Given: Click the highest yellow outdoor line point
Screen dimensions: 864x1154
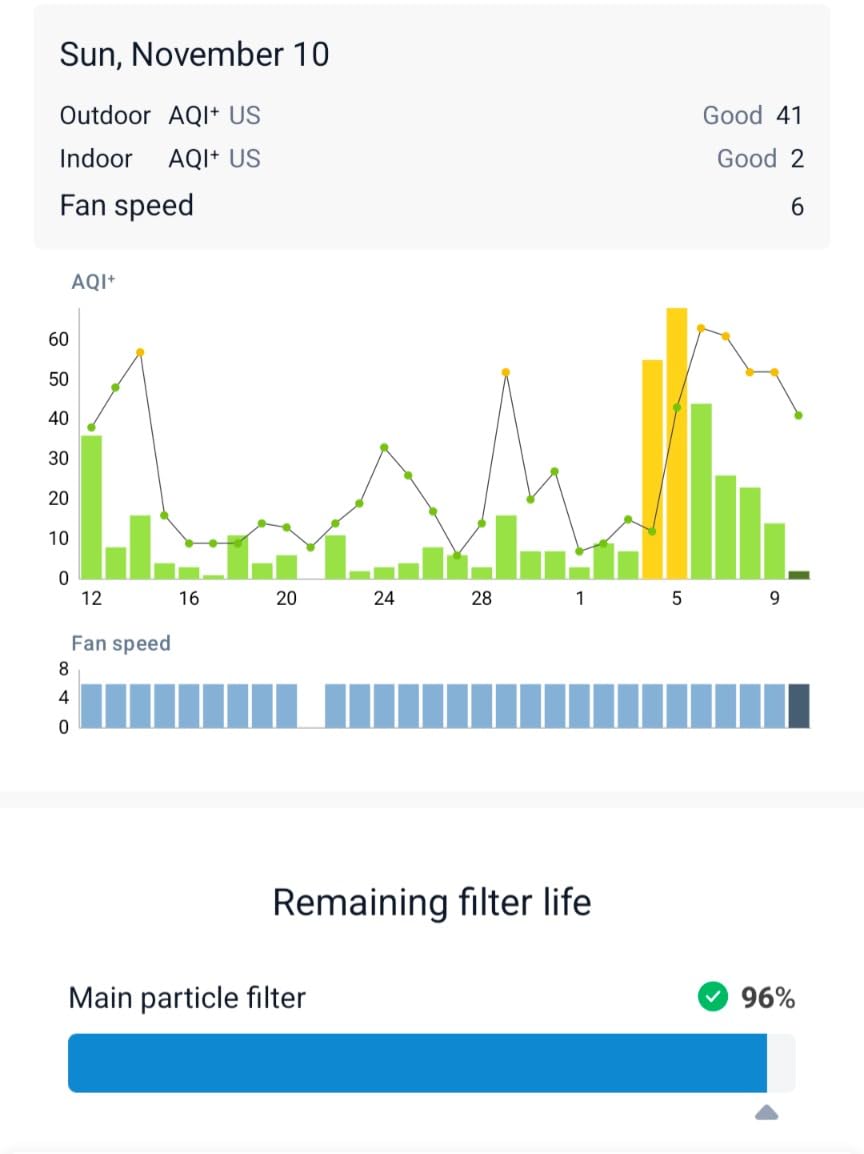Looking at the screenshot, I should coord(701,328).
